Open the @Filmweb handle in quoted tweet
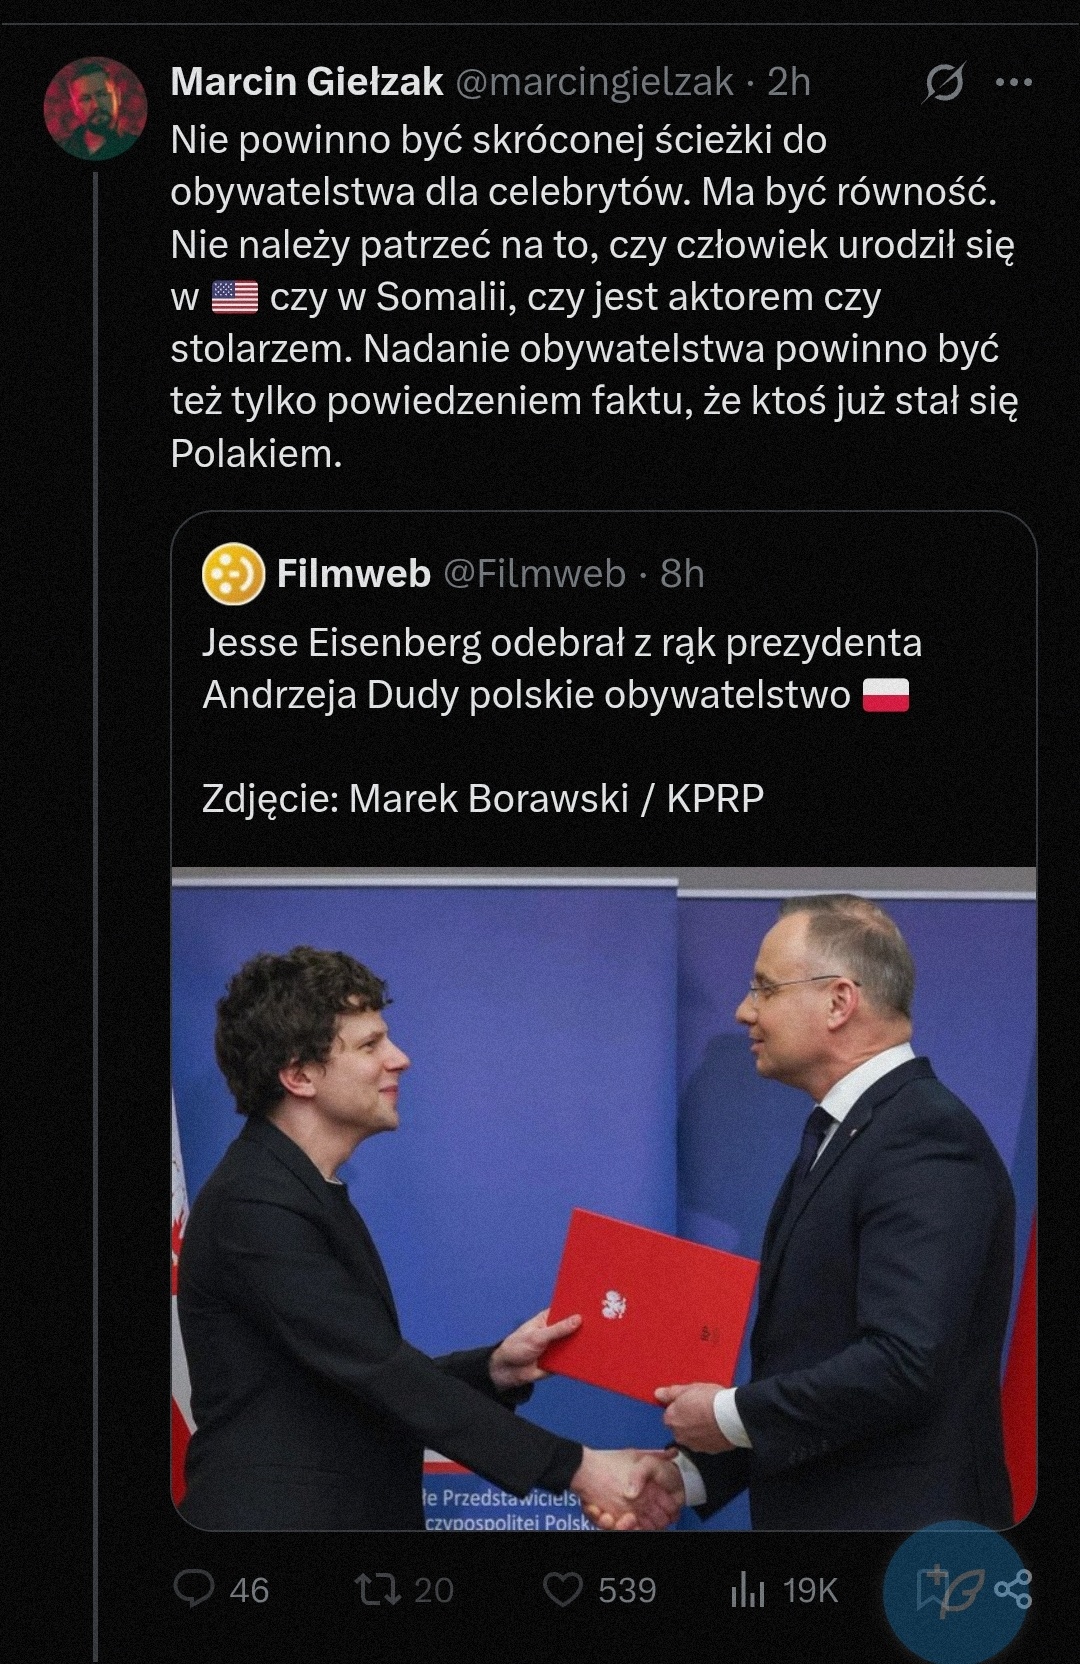Viewport: 1080px width, 1664px height. pyautogui.click(x=534, y=574)
